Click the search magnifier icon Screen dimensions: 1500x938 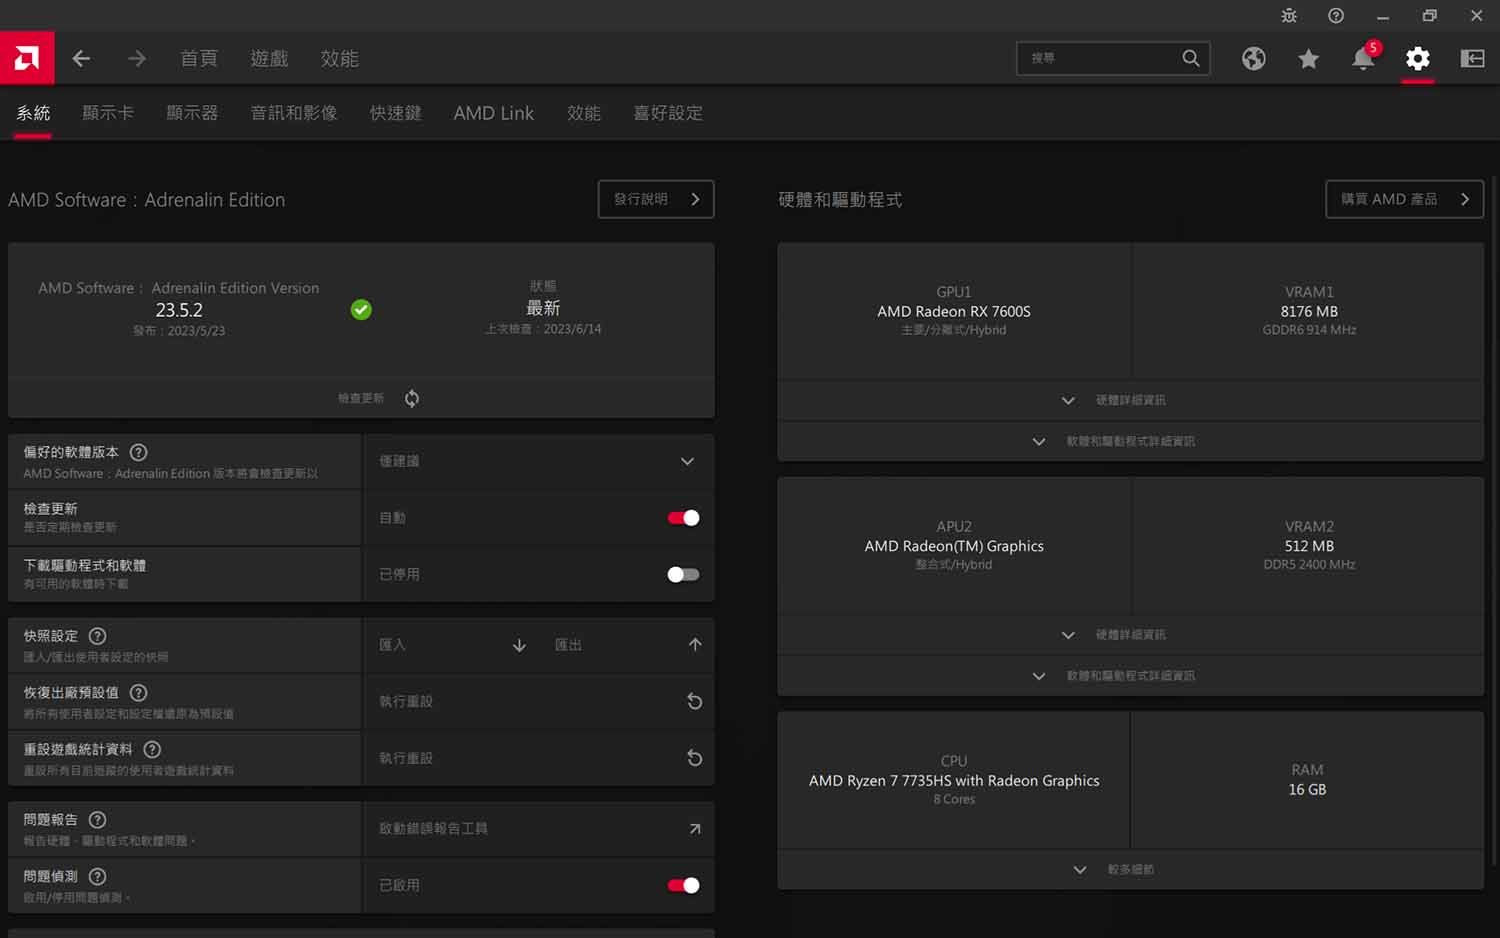[x=1190, y=58]
